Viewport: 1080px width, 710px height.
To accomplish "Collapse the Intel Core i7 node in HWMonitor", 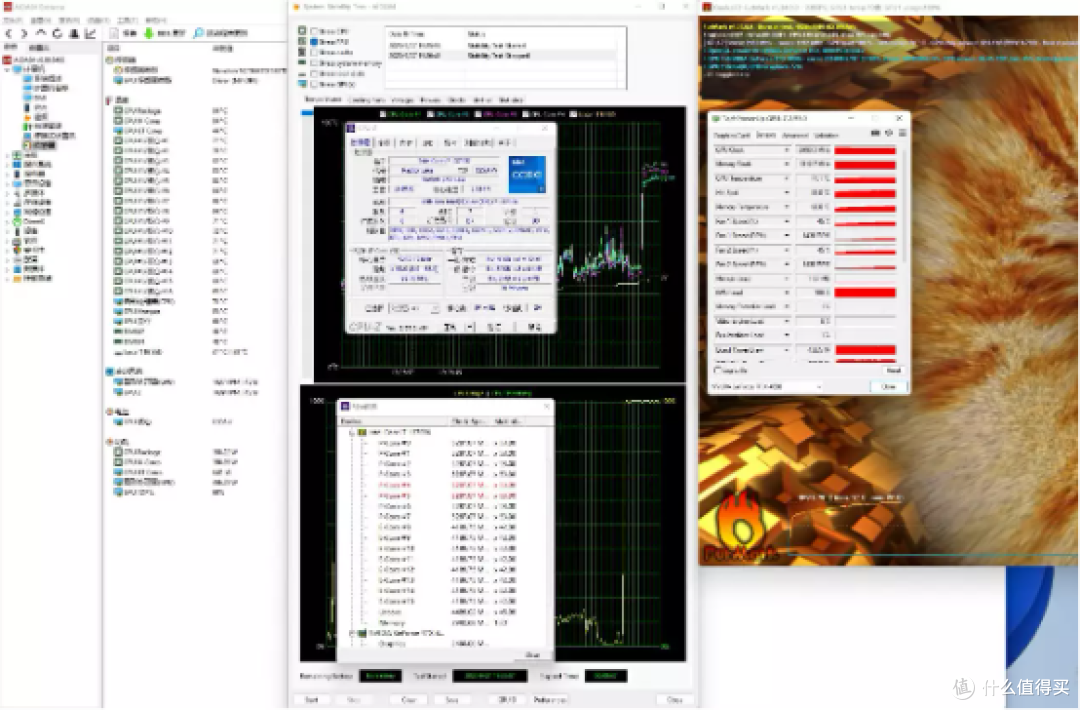I will pyautogui.click(x=353, y=432).
